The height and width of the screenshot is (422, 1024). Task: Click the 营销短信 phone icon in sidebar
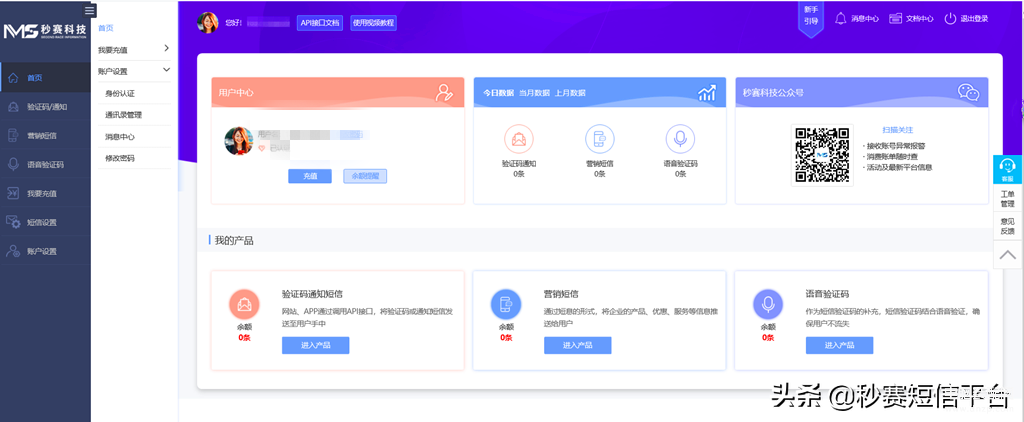coord(13,136)
